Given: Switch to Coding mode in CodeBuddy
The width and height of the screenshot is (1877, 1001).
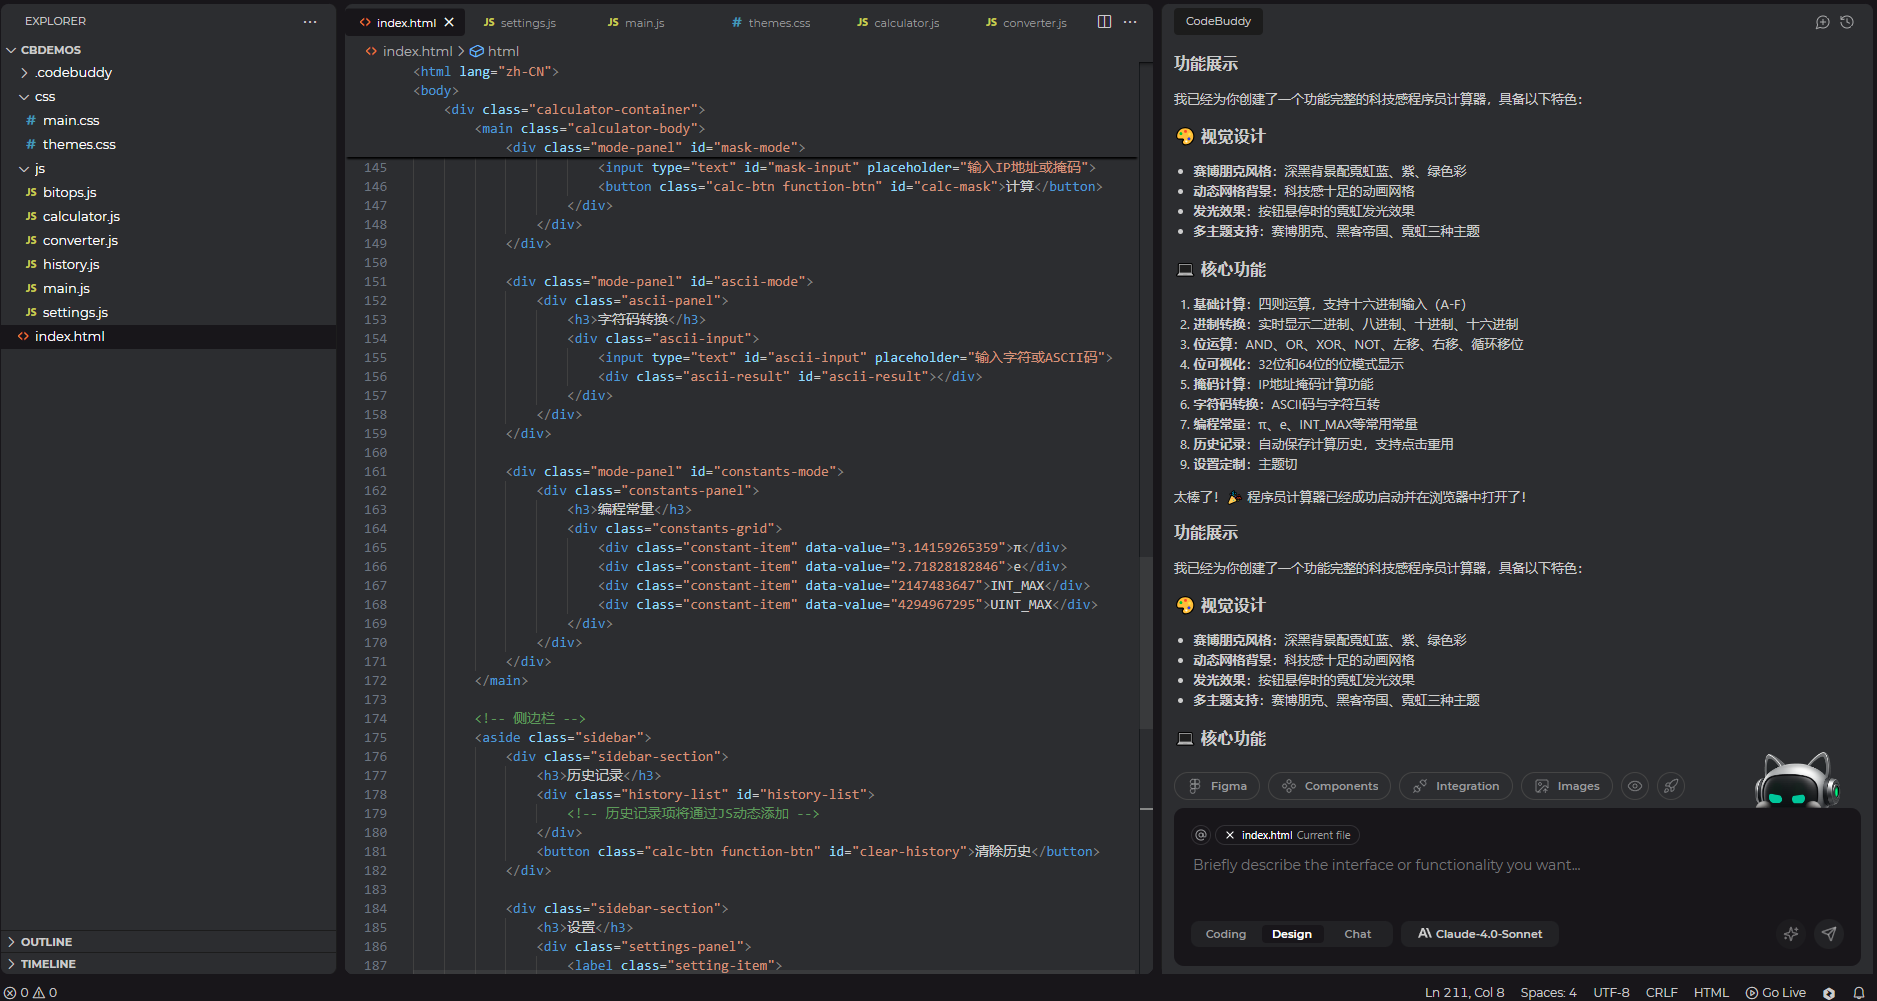Looking at the screenshot, I should click(x=1225, y=933).
